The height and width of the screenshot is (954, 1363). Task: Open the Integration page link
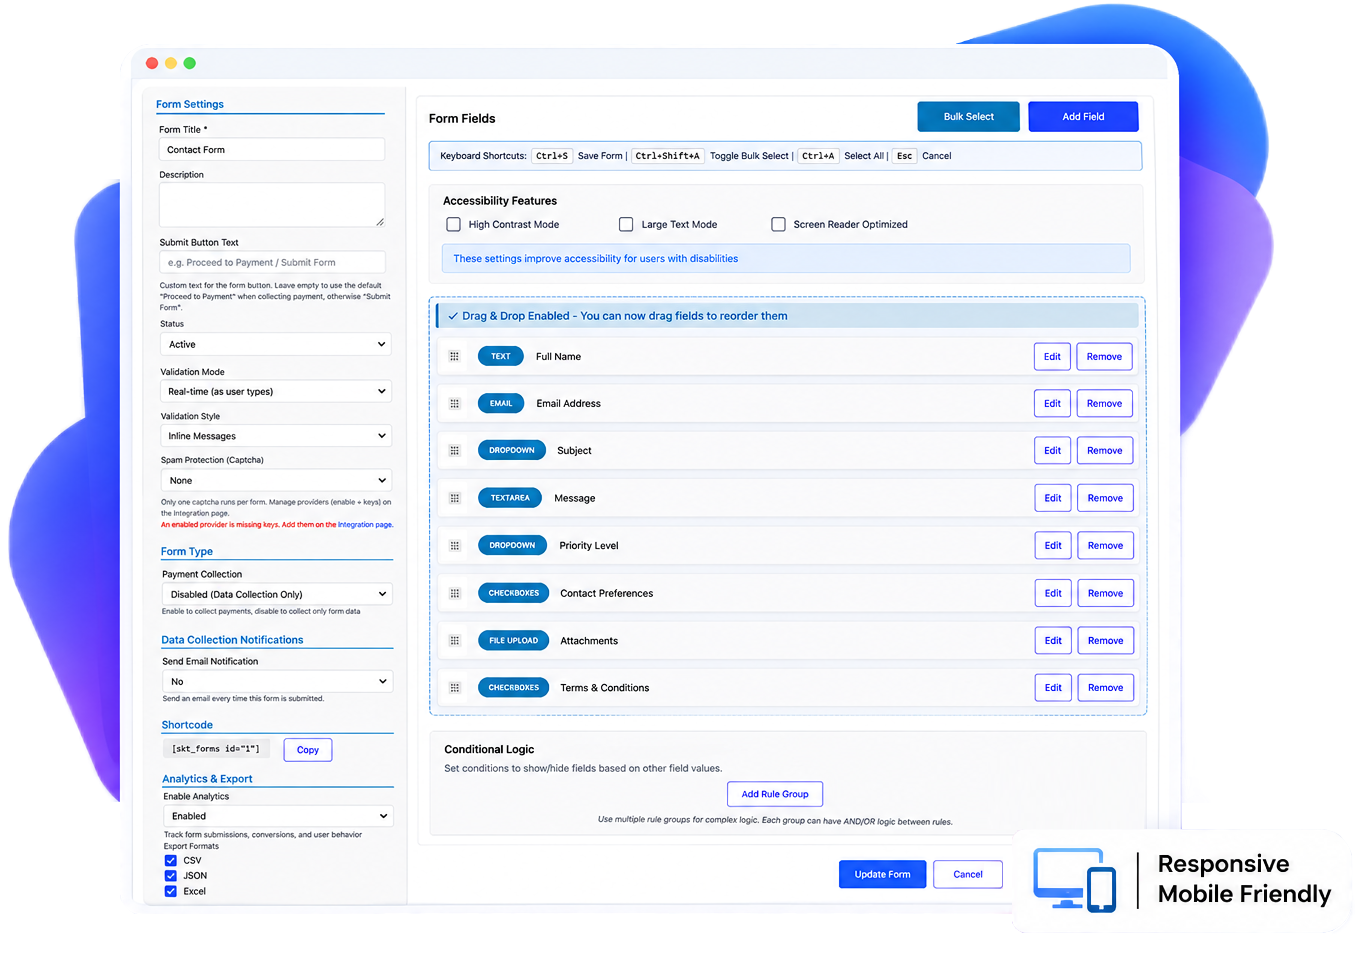point(365,525)
